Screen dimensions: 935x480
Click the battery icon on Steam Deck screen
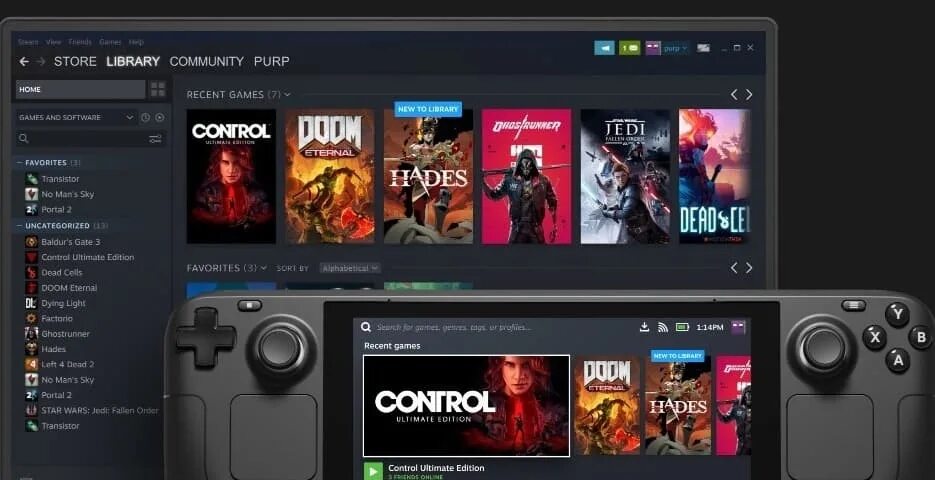682,327
